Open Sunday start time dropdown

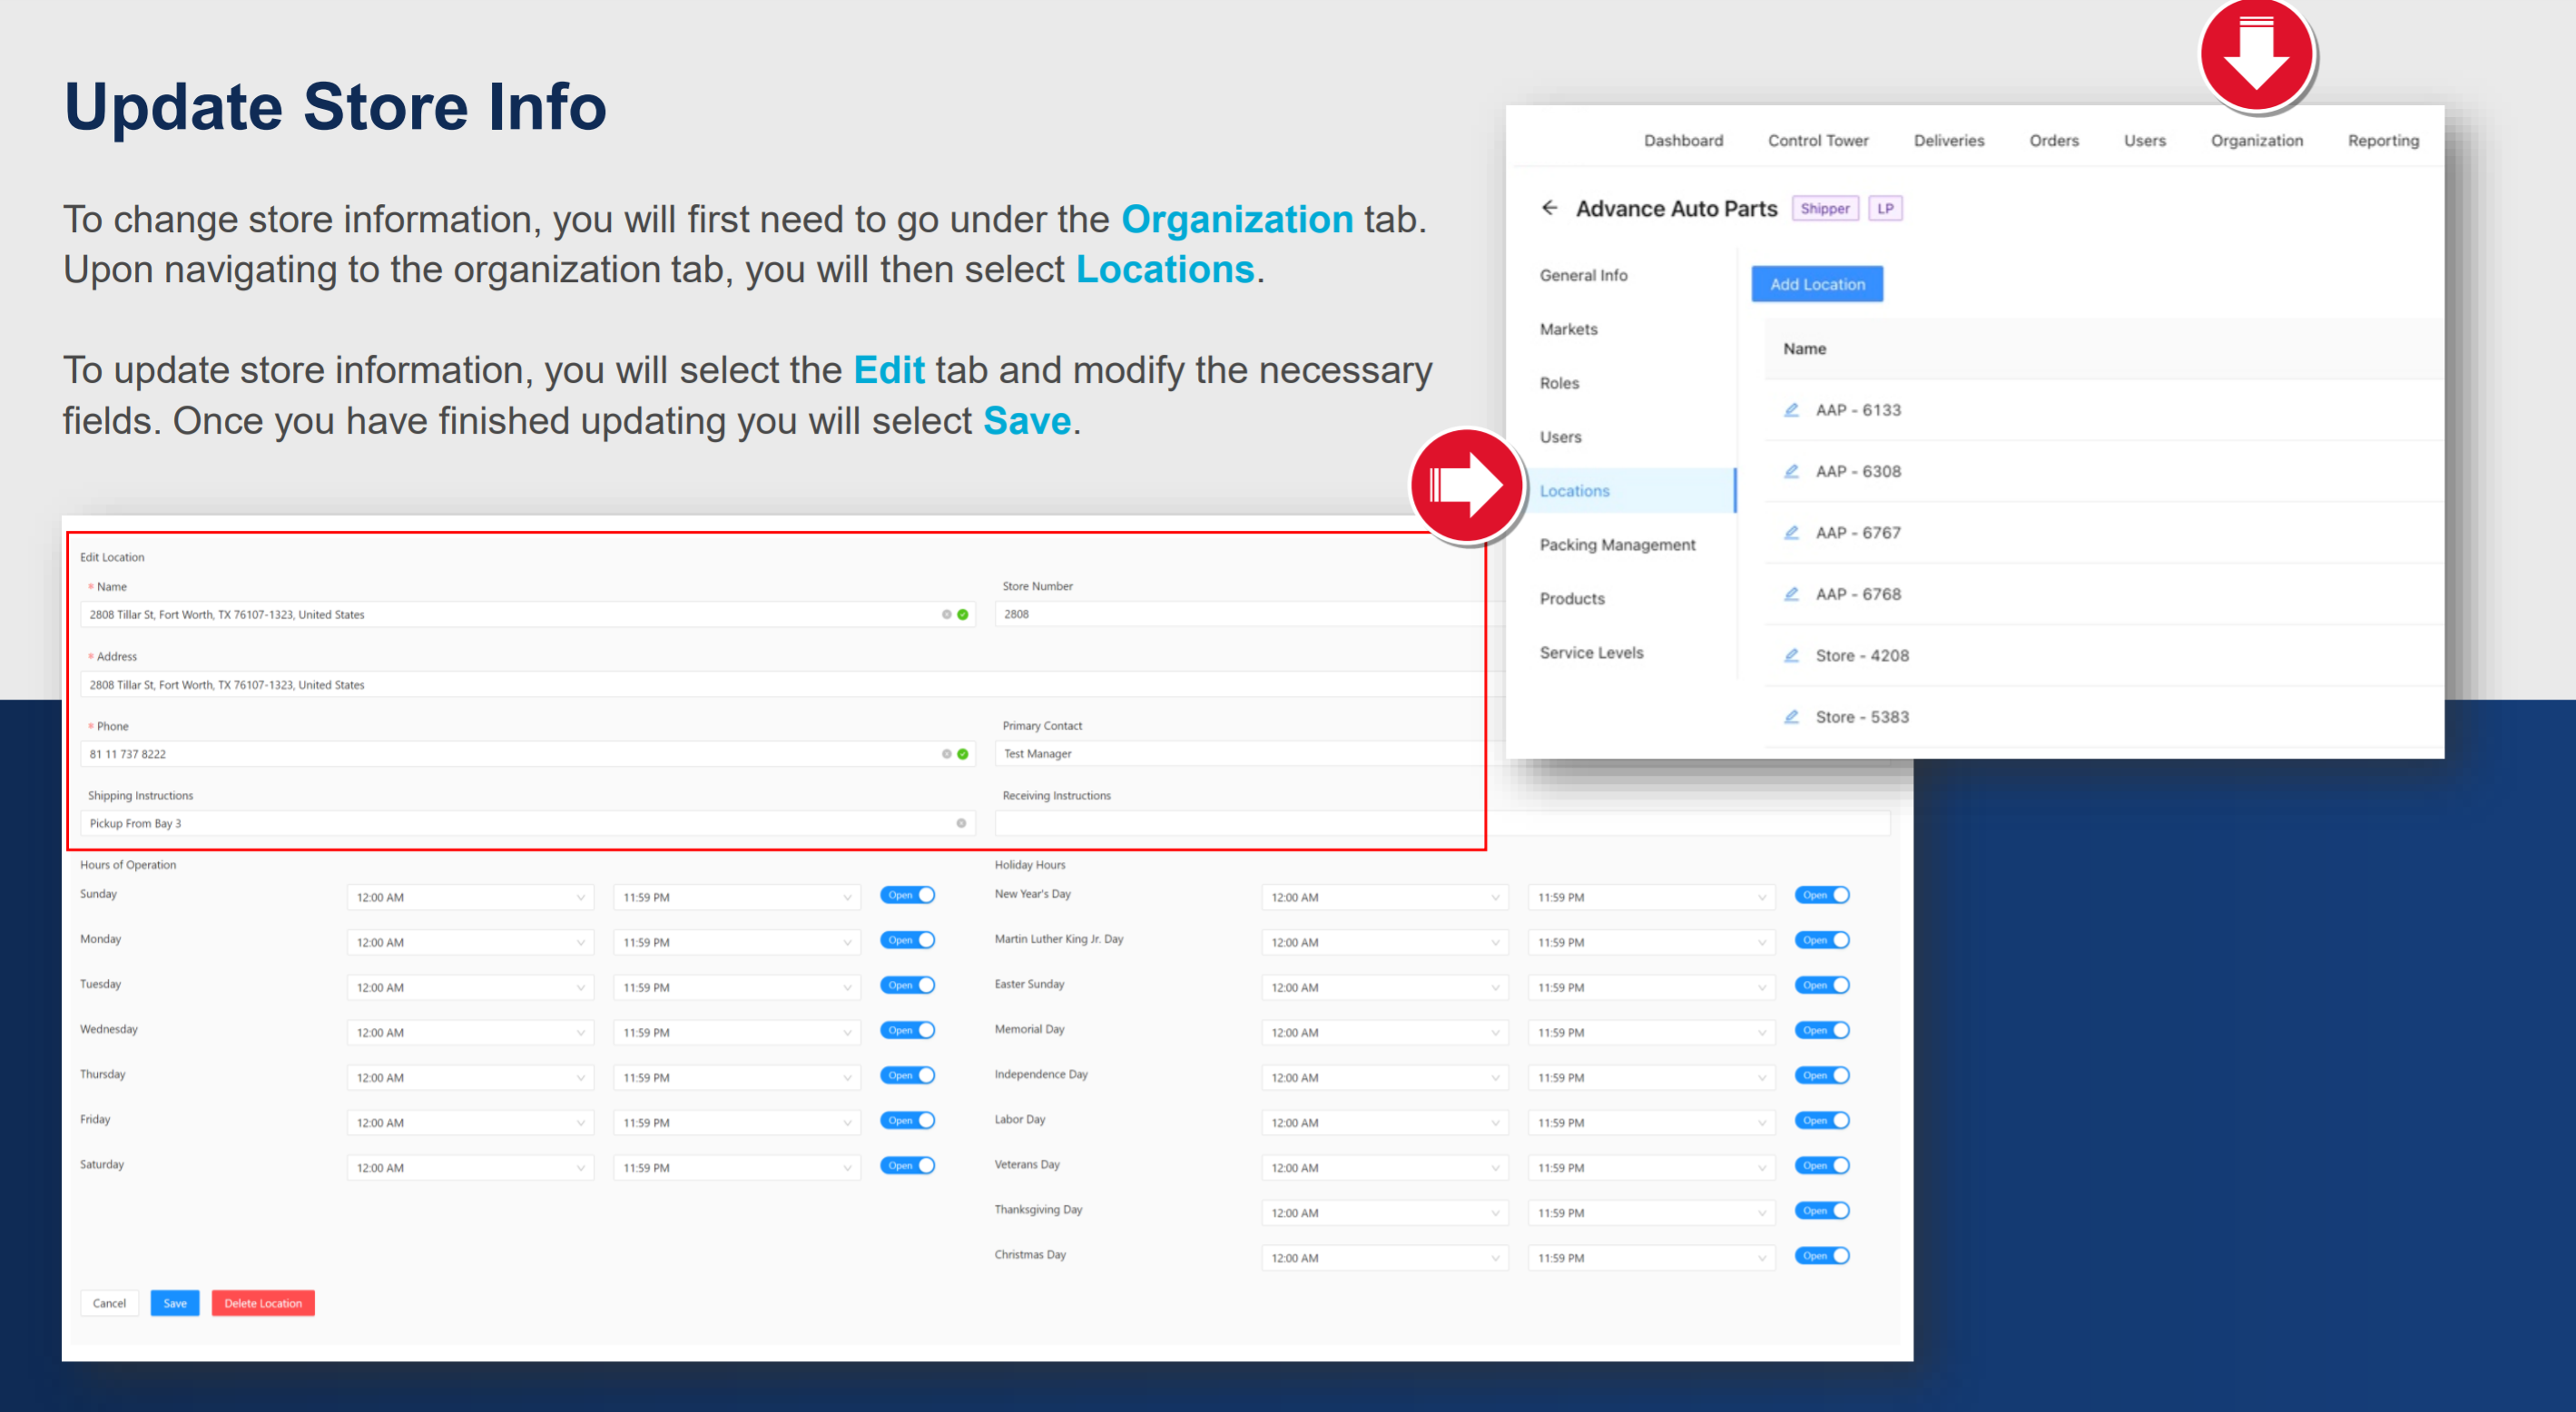pyautogui.click(x=470, y=897)
